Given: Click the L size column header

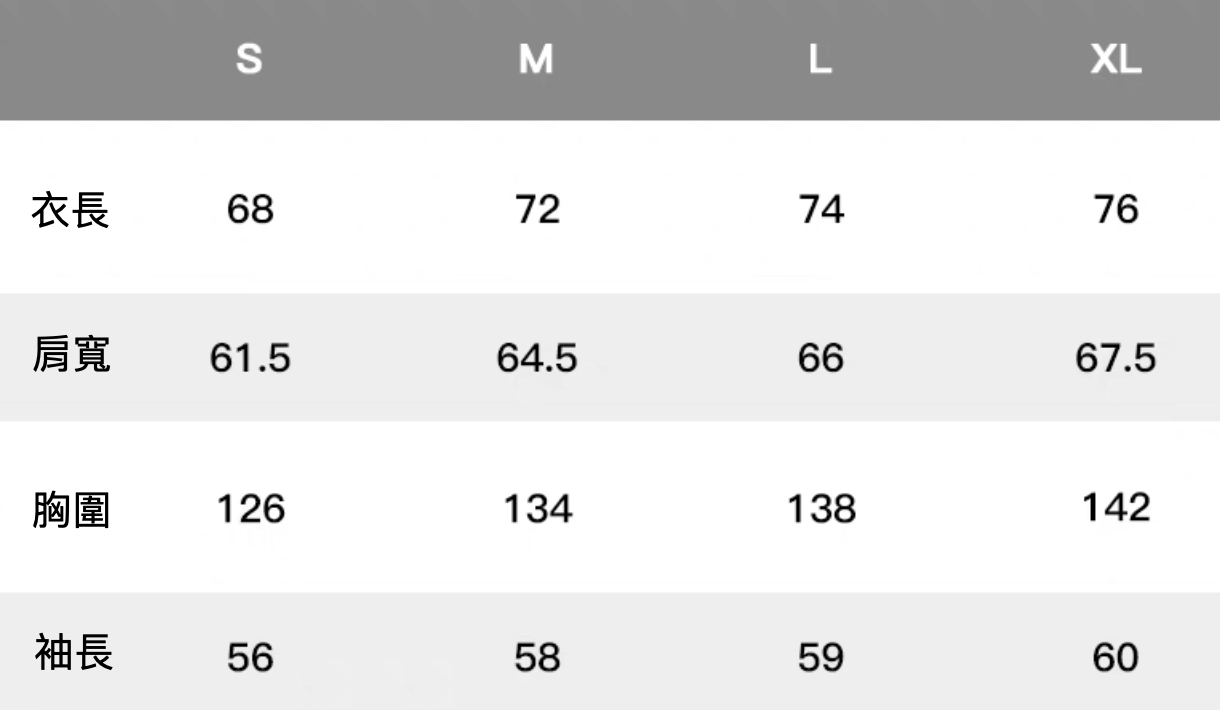Looking at the screenshot, I should point(820,60).
